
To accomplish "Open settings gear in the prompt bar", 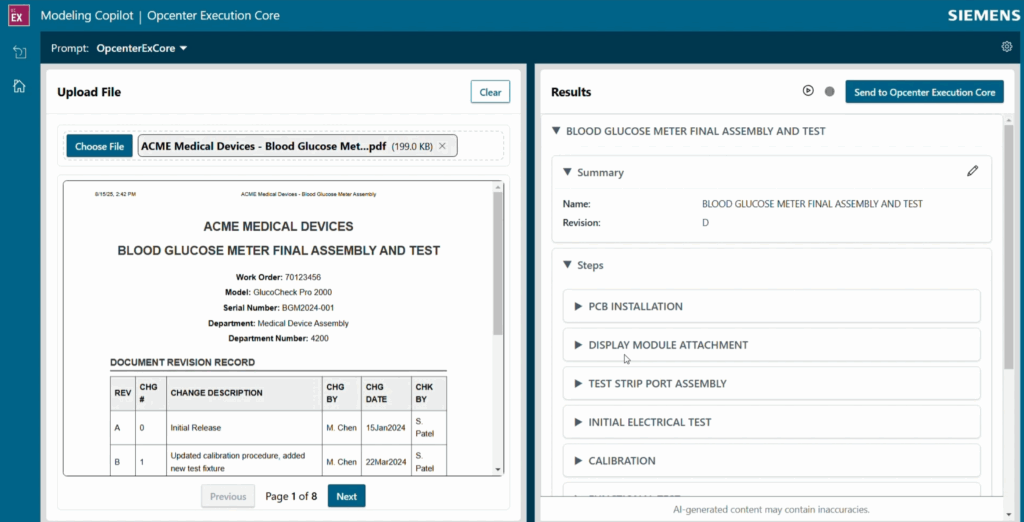I will coord(1006,47).
